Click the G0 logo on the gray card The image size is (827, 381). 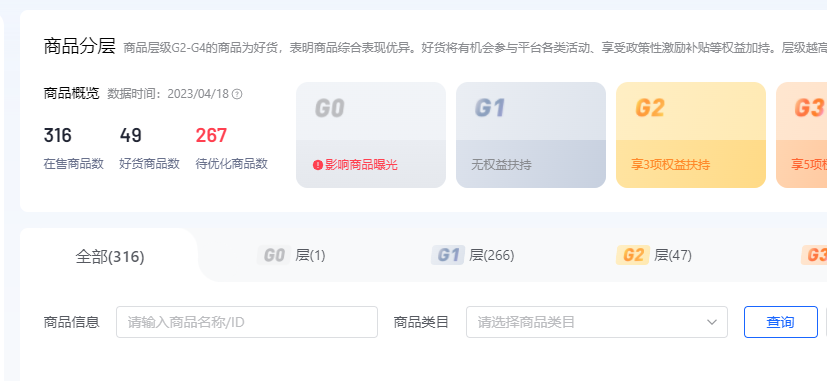coord(330,109)
